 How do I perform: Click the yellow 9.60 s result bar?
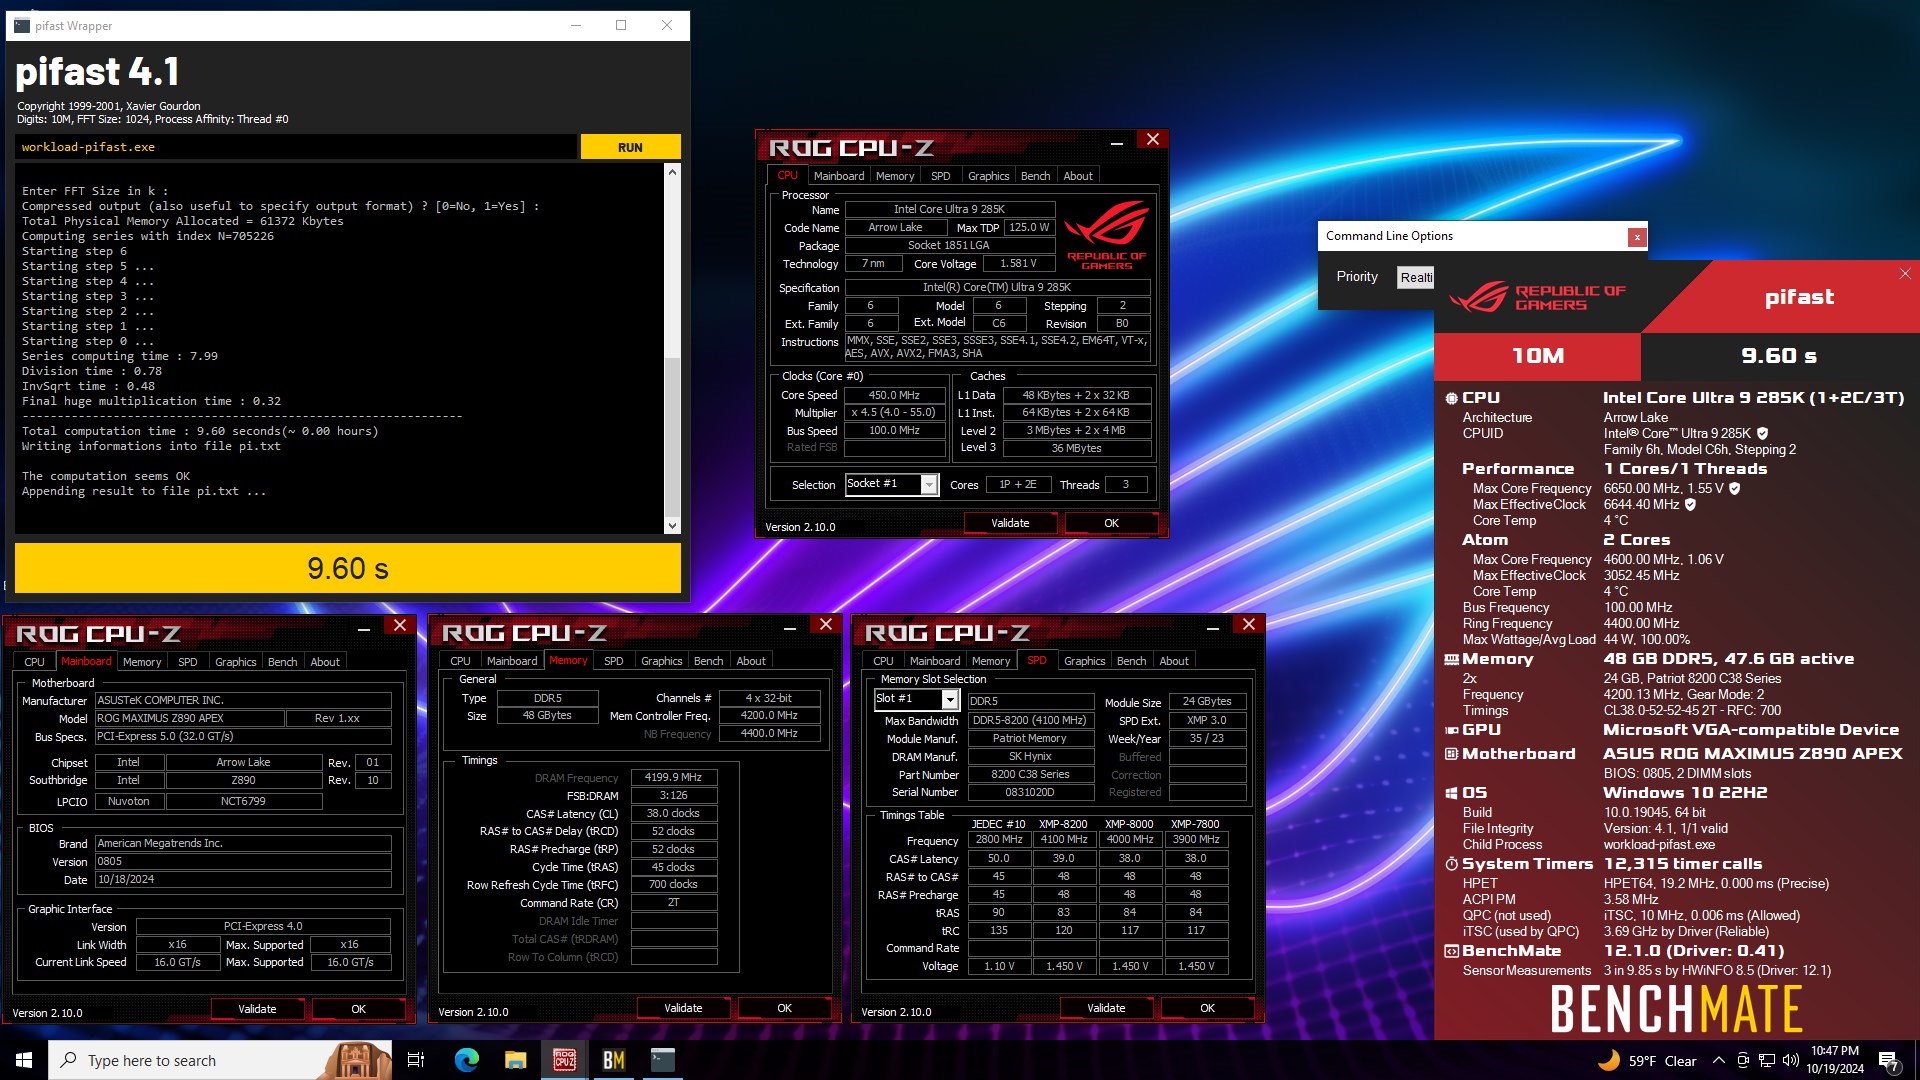pyautogui.click(x=348, y=568)
